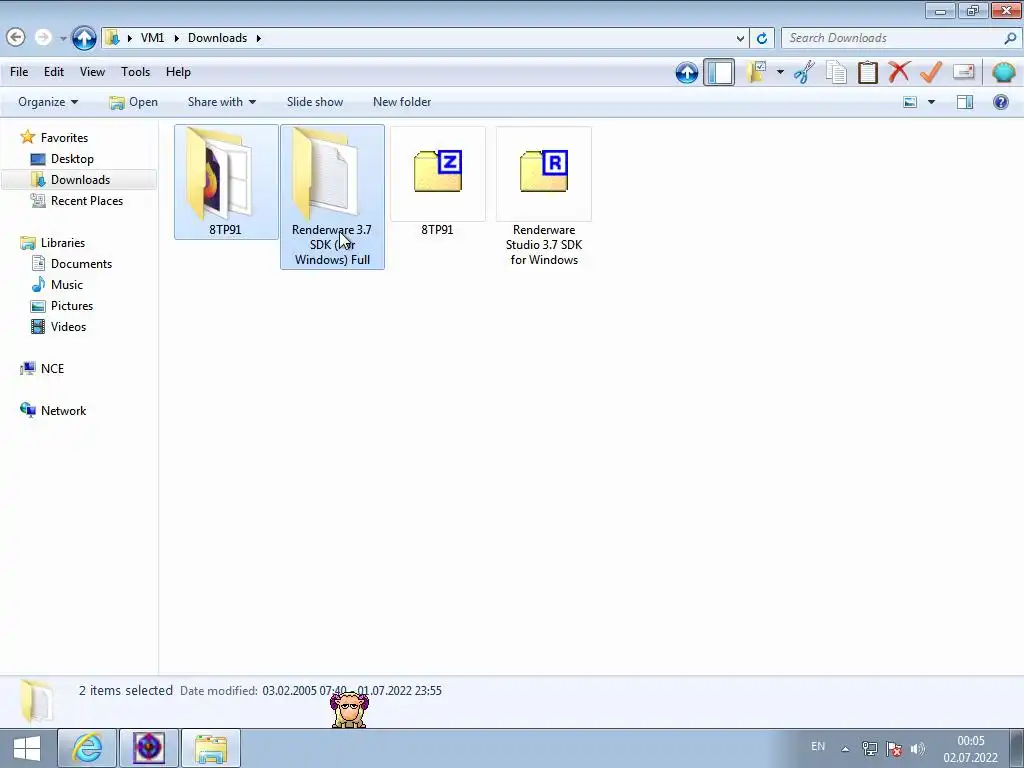This screenshot has width=1024, height=768.
Task: Select Music library in the navigation pane
Action: point(57,285)
